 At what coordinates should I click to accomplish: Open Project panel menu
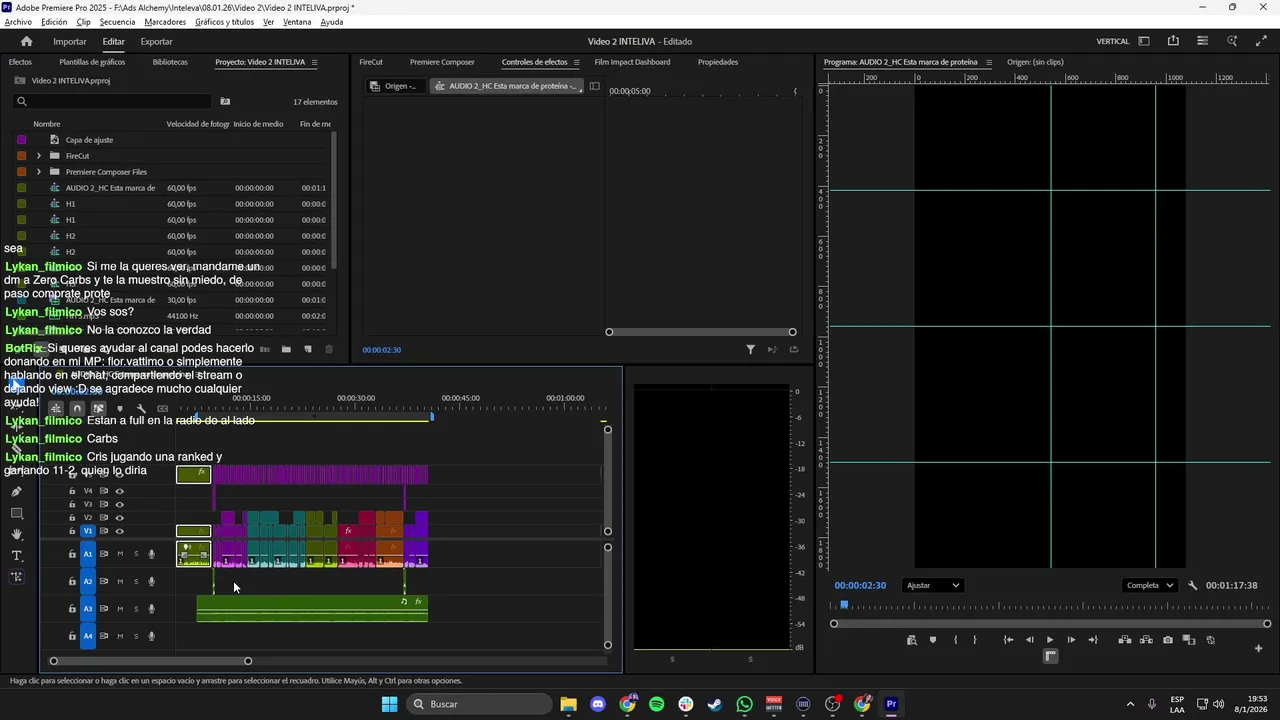[x=314, y=62]
